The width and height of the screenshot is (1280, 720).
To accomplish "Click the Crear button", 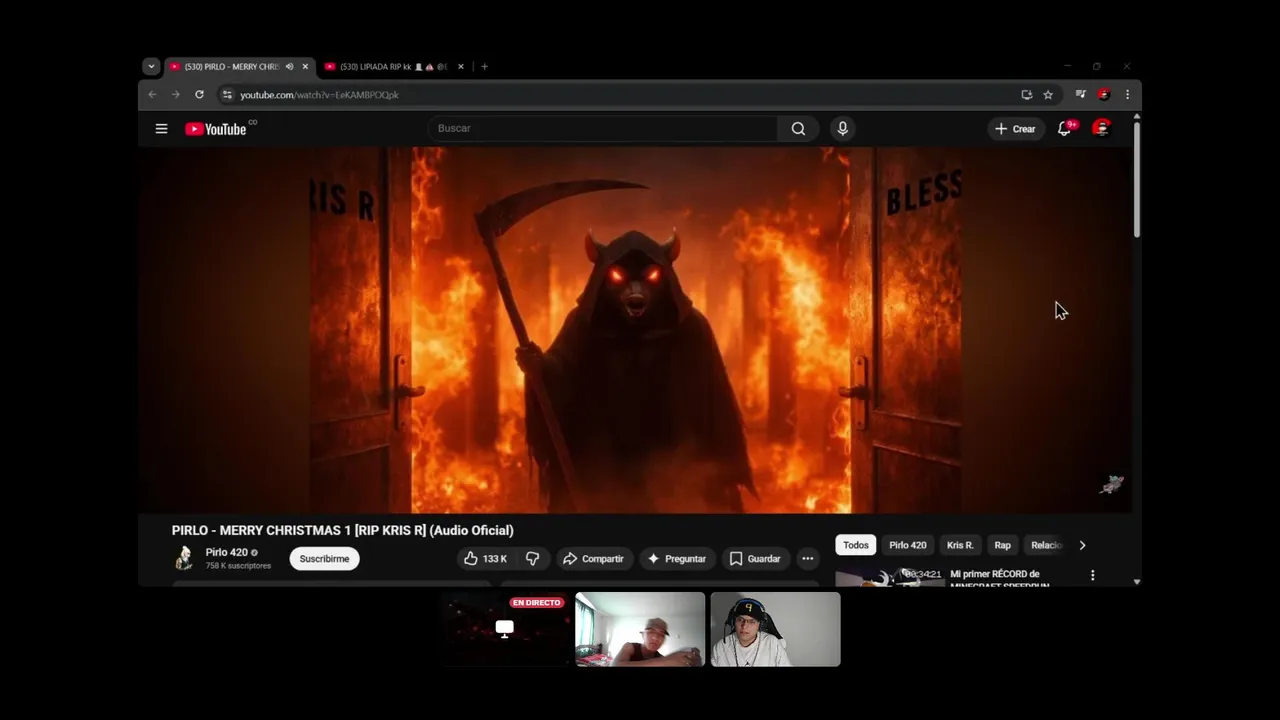I will click(1015, 128).
